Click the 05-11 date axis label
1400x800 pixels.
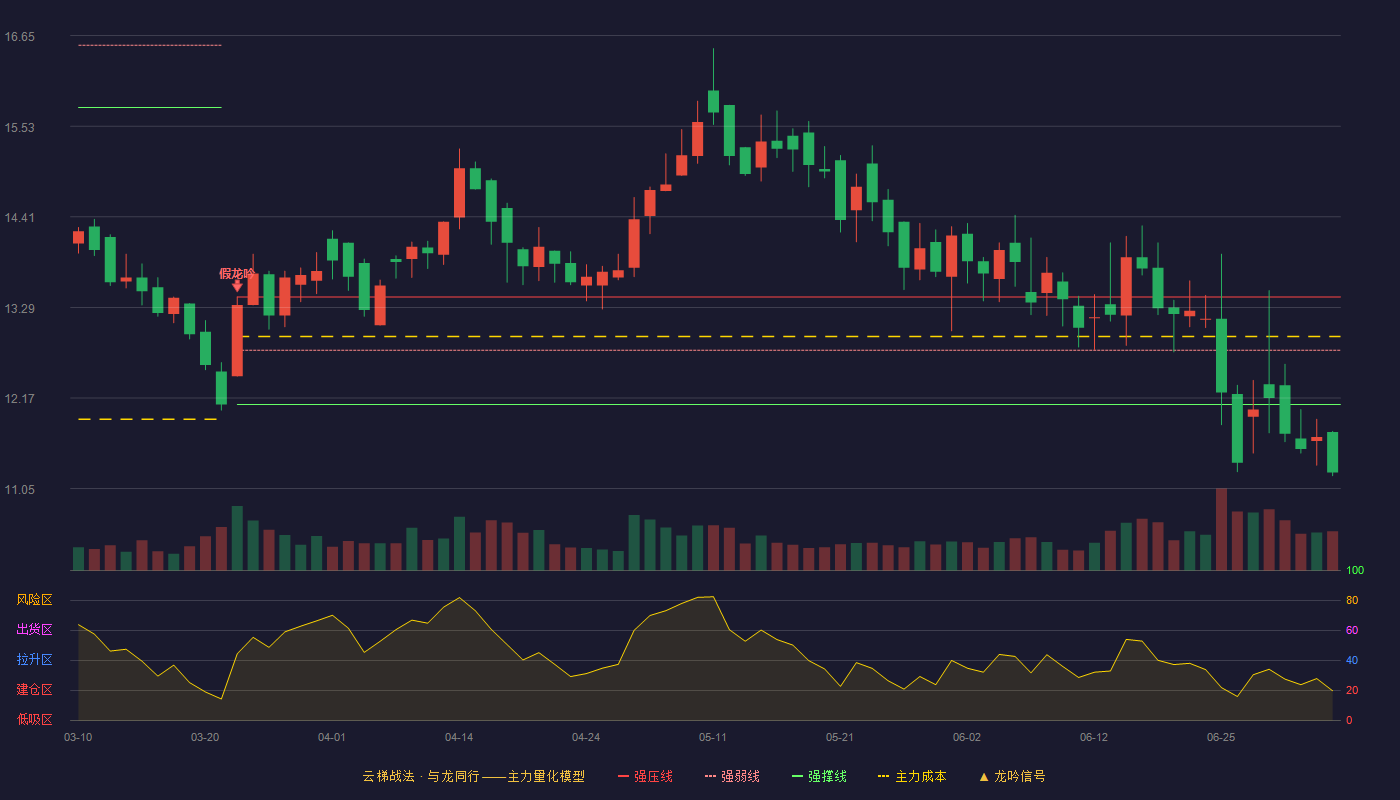click(713, 737)
